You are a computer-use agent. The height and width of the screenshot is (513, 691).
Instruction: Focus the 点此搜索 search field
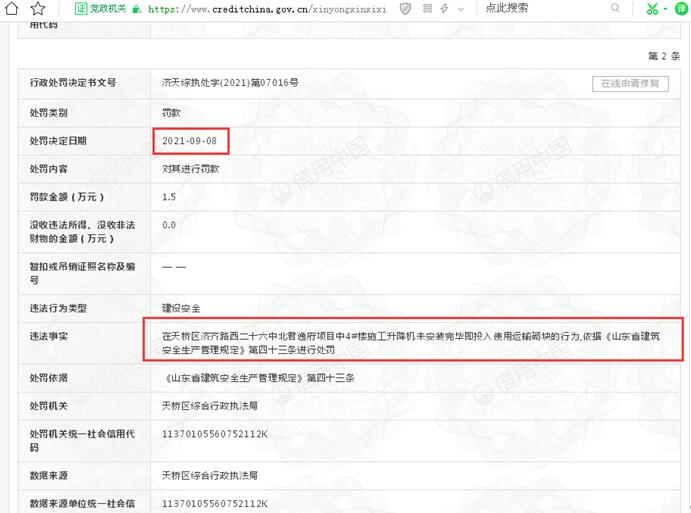pyautogui.click(x=544, y=8)
